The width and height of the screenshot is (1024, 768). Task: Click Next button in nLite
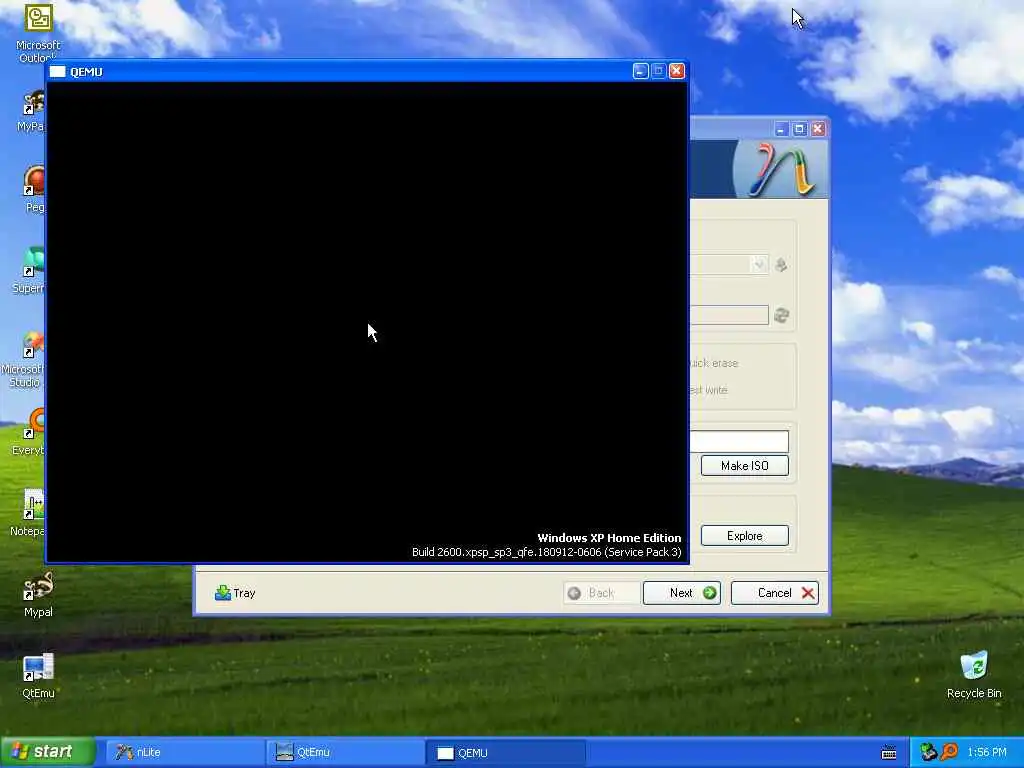click(681, 593)
